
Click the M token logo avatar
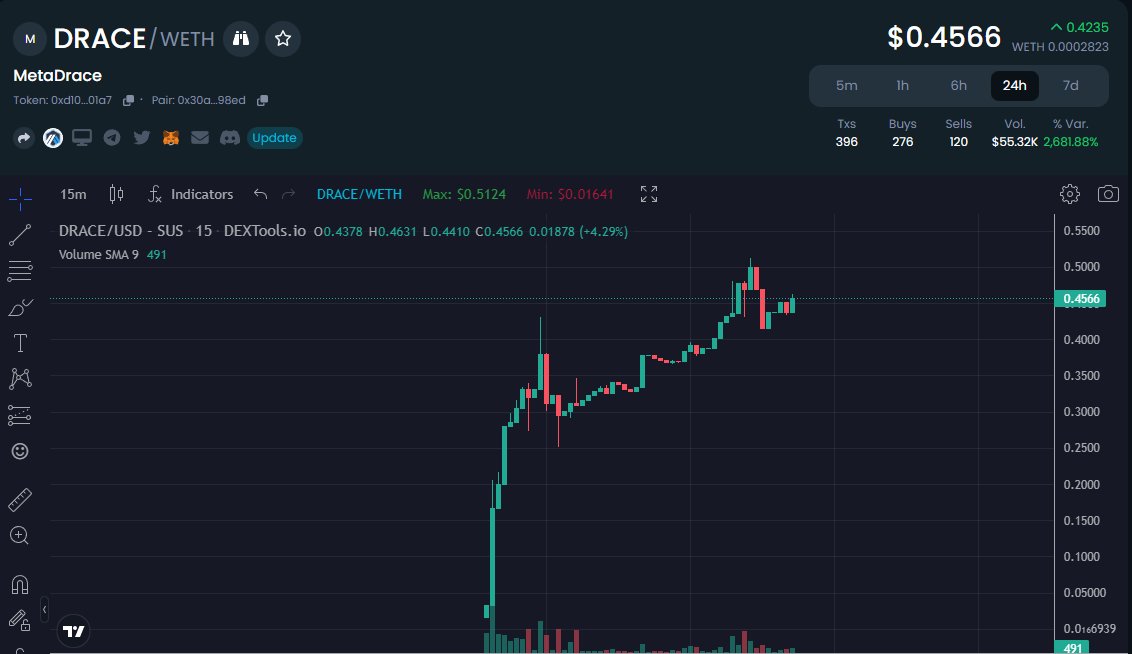30,39
